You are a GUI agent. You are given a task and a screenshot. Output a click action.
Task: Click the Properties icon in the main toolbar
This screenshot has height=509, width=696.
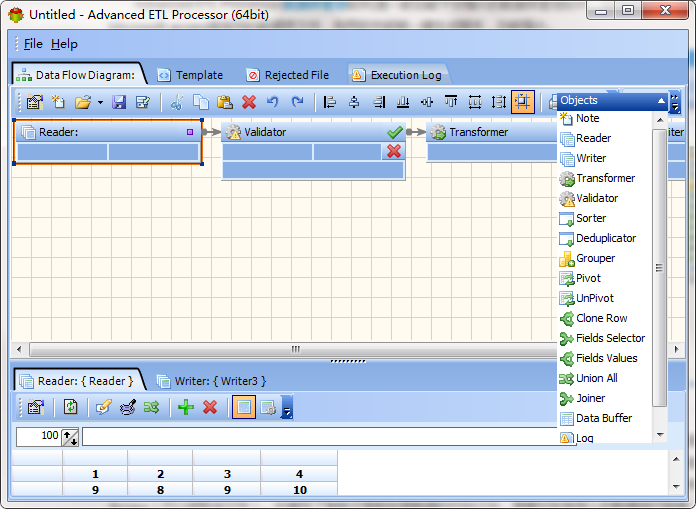pyautogui.click(x=35, y=102)
